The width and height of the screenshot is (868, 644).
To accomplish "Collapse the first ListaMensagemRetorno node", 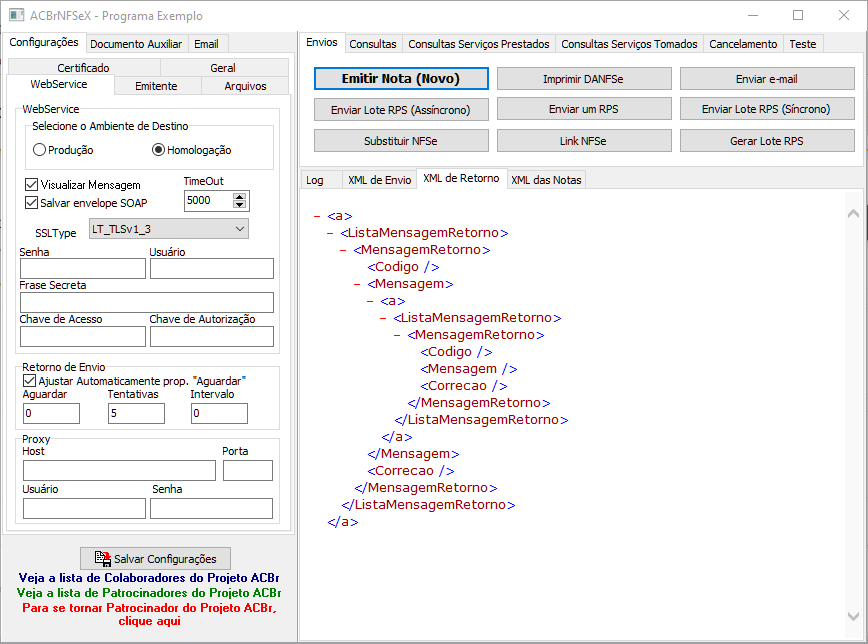I will pos(330,233).
